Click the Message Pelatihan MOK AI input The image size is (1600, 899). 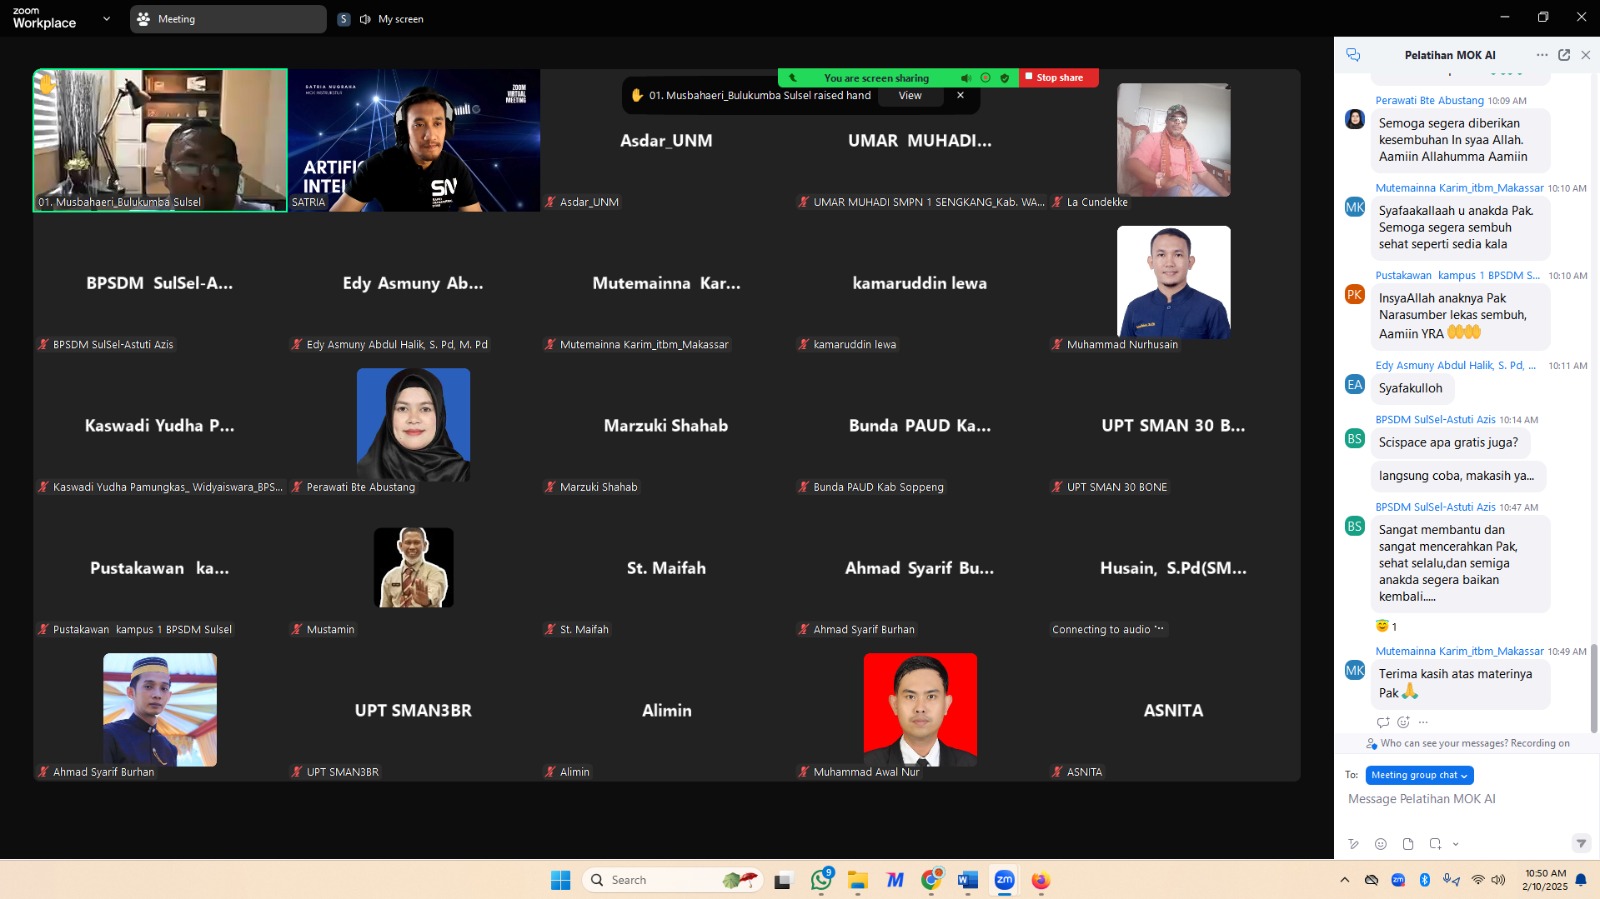tap(1460, 799)
